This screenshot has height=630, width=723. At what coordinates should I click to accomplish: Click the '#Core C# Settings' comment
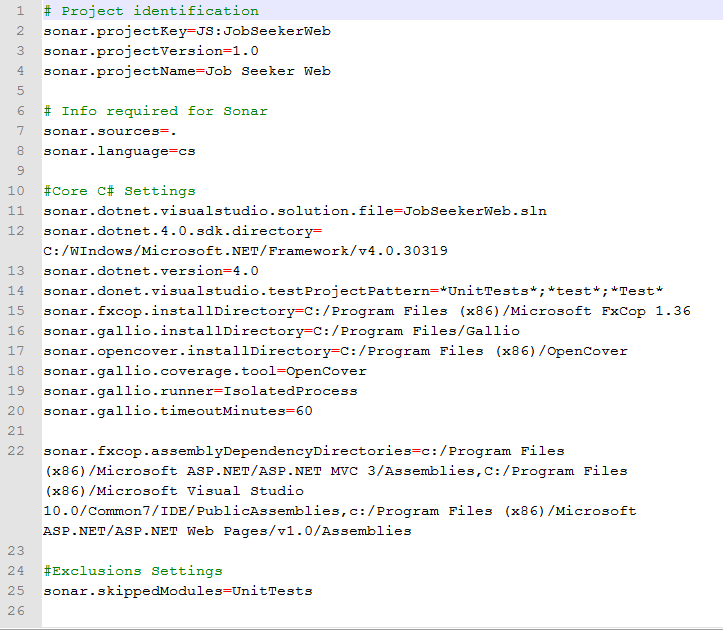(x=119, y=191)
